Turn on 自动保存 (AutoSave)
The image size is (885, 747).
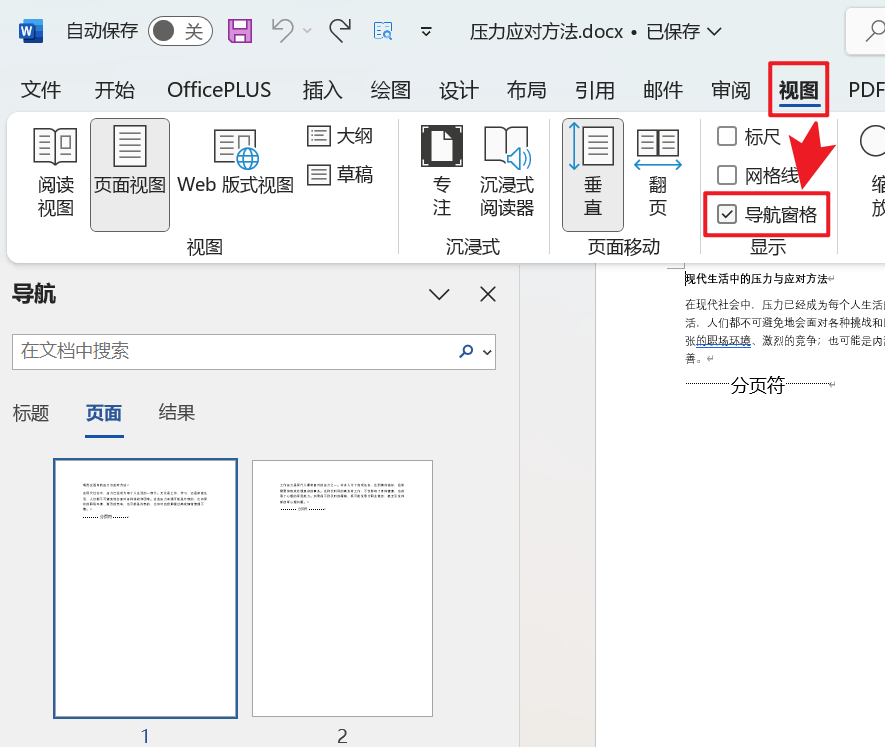coord(178,31)
